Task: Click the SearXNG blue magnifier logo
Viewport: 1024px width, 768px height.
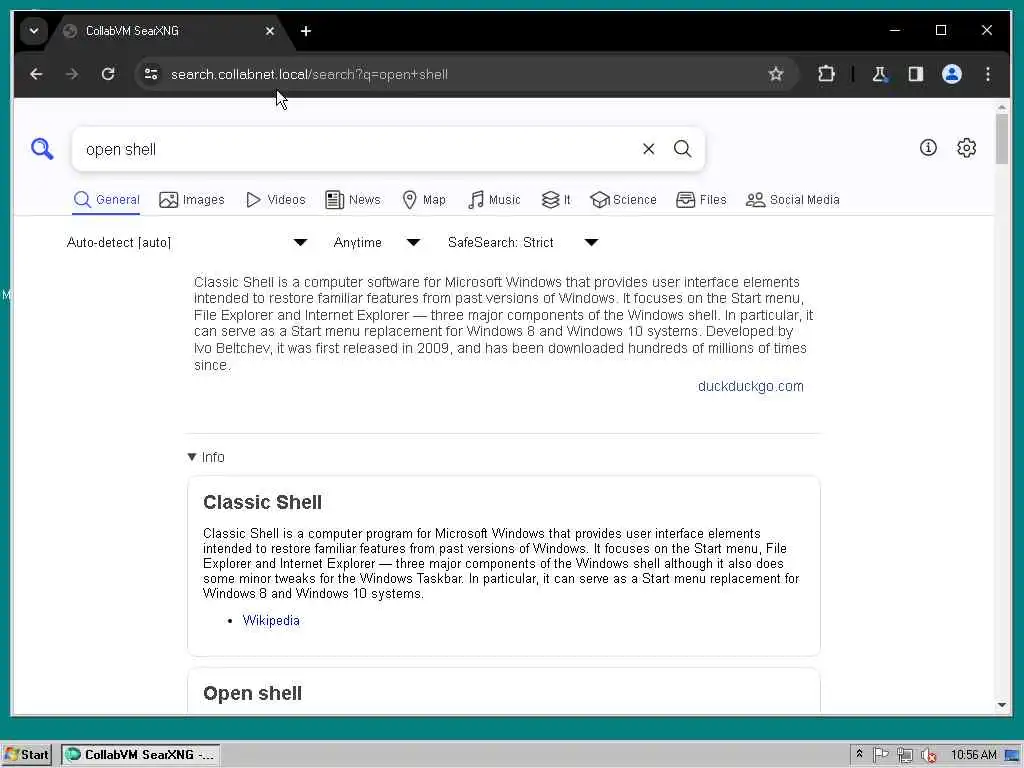Action: (42, 149)
